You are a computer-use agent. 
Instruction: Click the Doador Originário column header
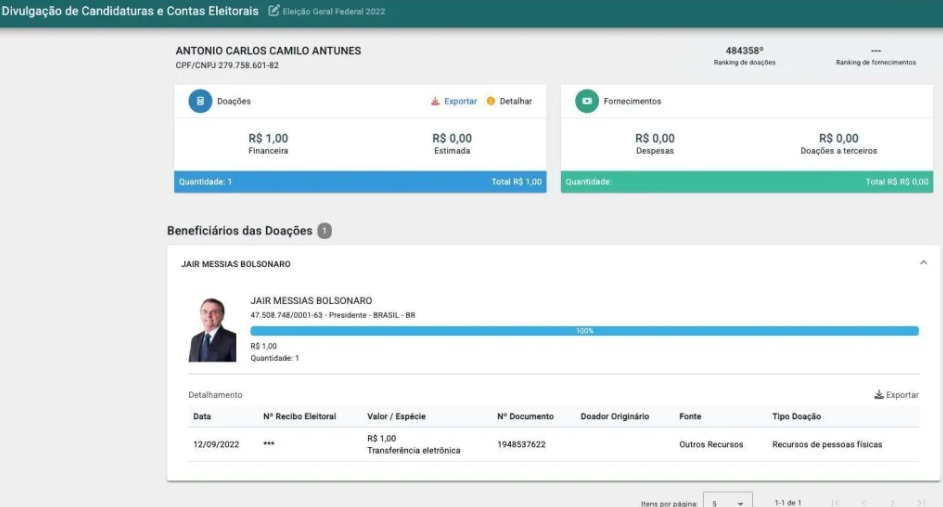[x=615, y=416]
